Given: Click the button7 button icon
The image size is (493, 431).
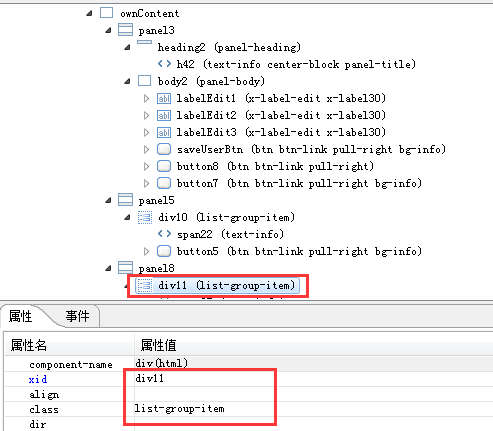Looking at the screenshot, I should click(164, 183).
